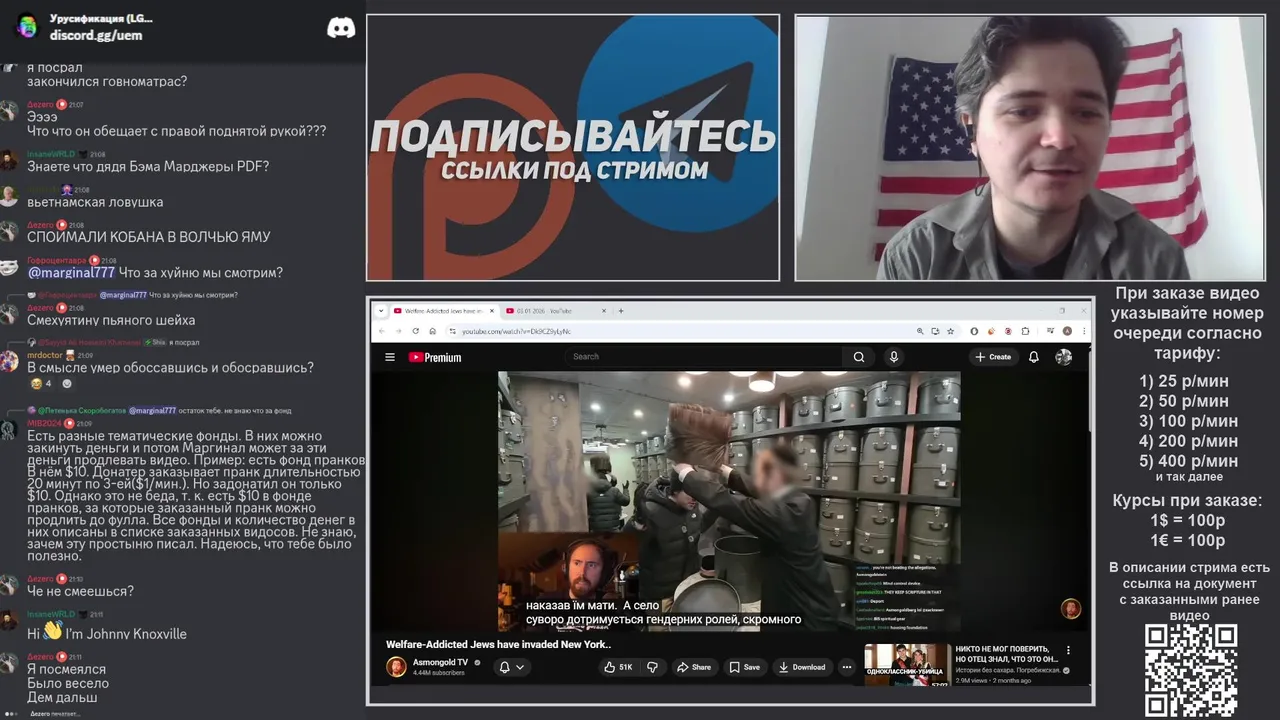Open subscription notification bell dropdown
1280x720 pixels.
pyautogui.click(x=512, y=667)
